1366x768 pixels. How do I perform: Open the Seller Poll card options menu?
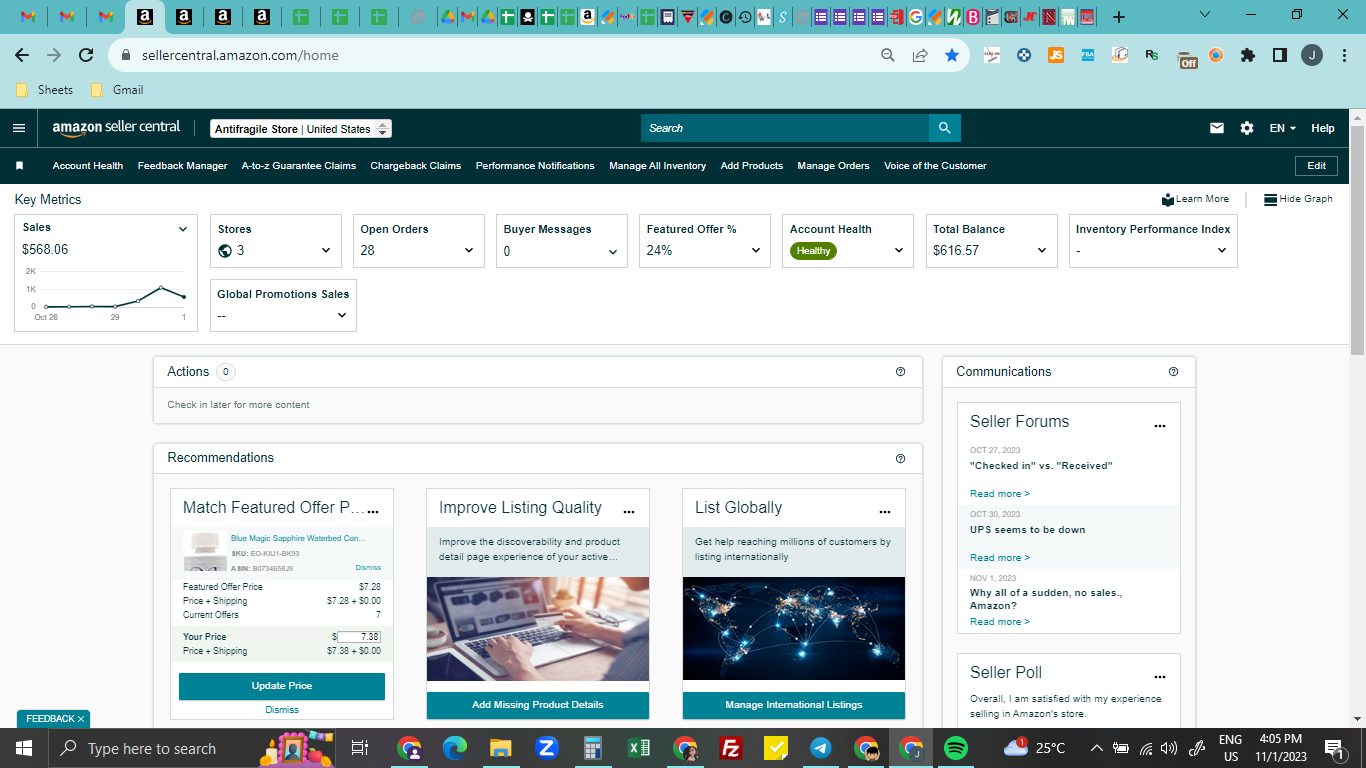point(1160,676)
